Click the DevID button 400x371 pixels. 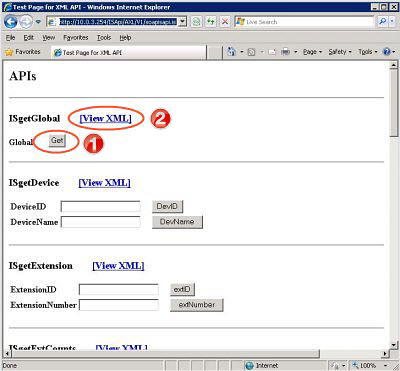[x=167, y=206]
